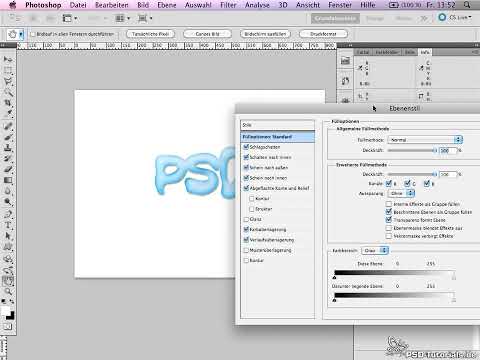The image size is (480, 360).
Task: Toggle the Schlagschatten layer style
Action: (x=246, y=147)
